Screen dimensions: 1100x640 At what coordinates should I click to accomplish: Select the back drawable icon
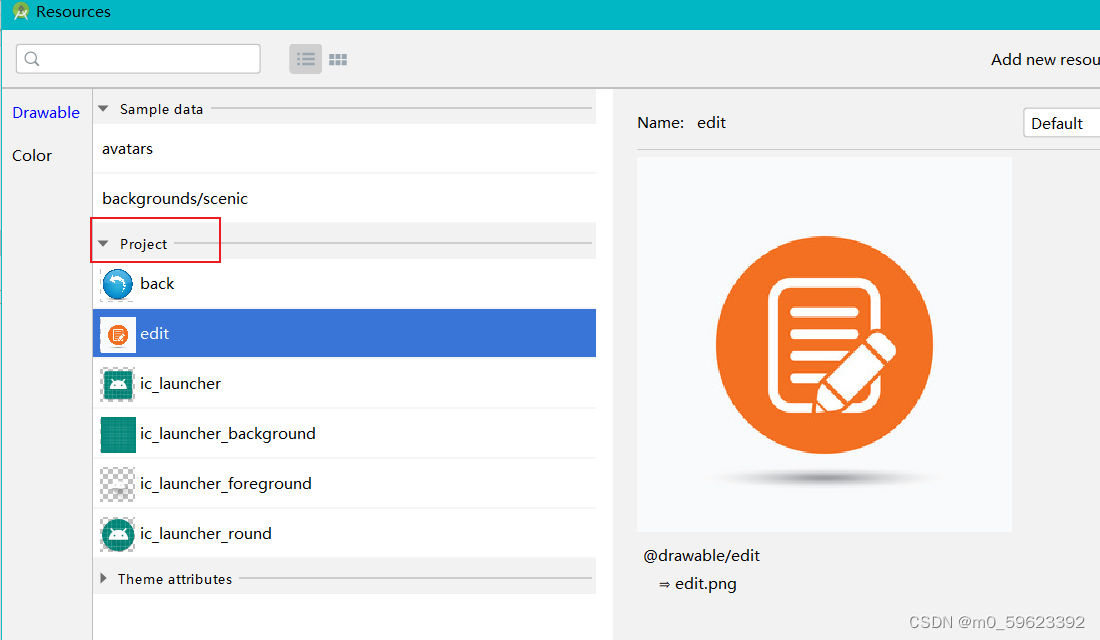point(117,284)
